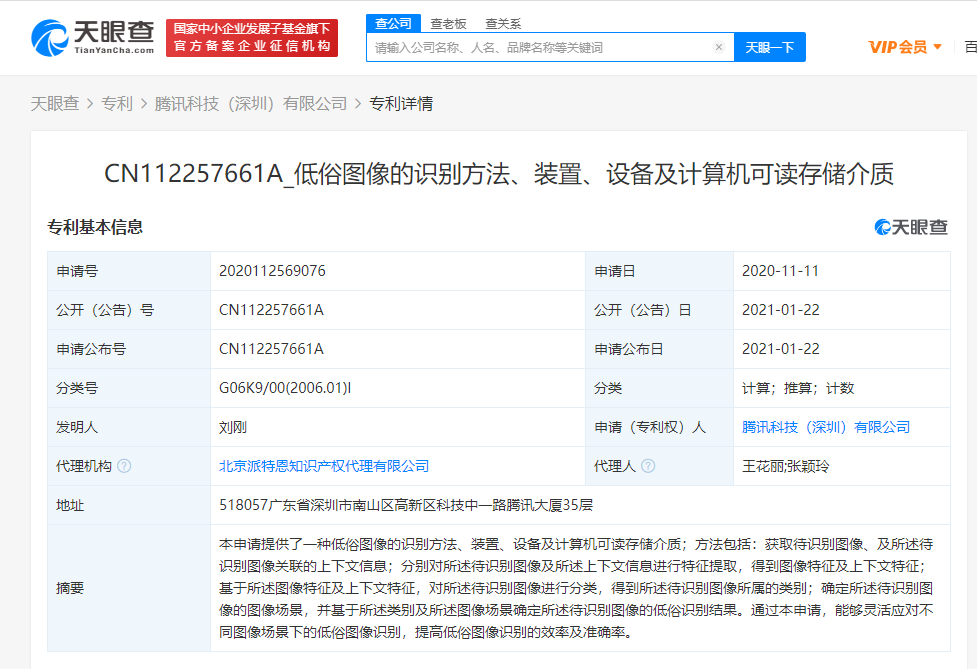Image resolution: width=977 pixels, height=669 pixels.
Task: Click the 官方备案企业征信机构 badge text
Action: (252, 45)
